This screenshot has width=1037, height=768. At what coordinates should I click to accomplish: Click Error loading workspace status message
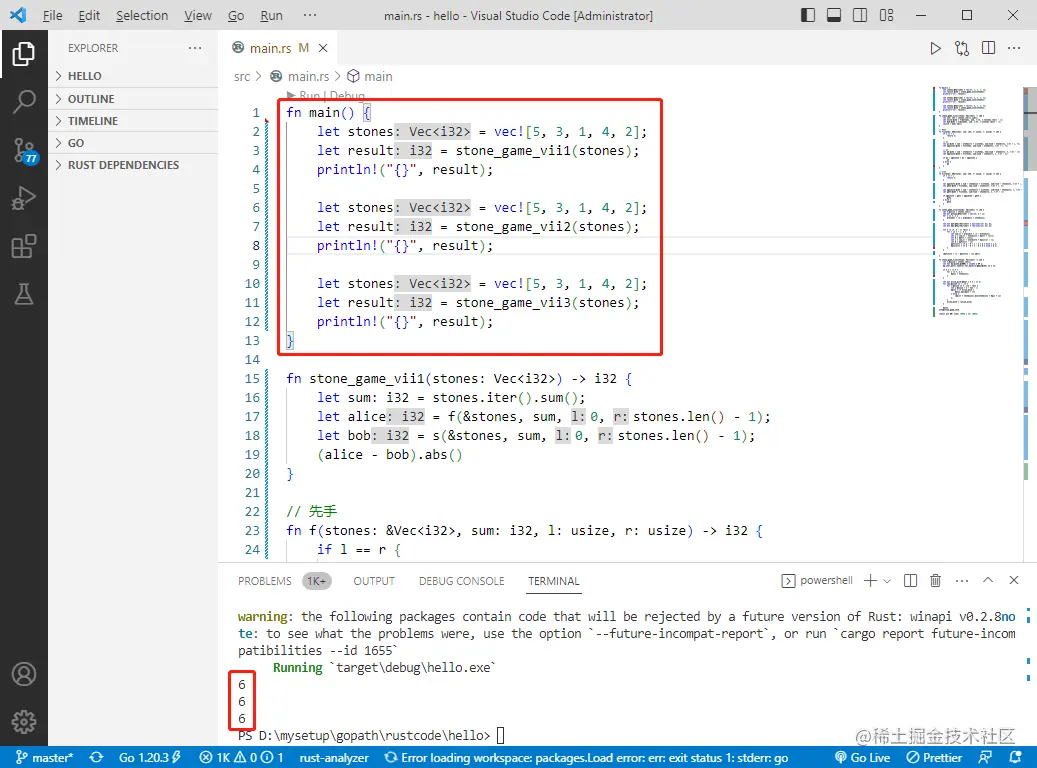(x=586, y=757)
